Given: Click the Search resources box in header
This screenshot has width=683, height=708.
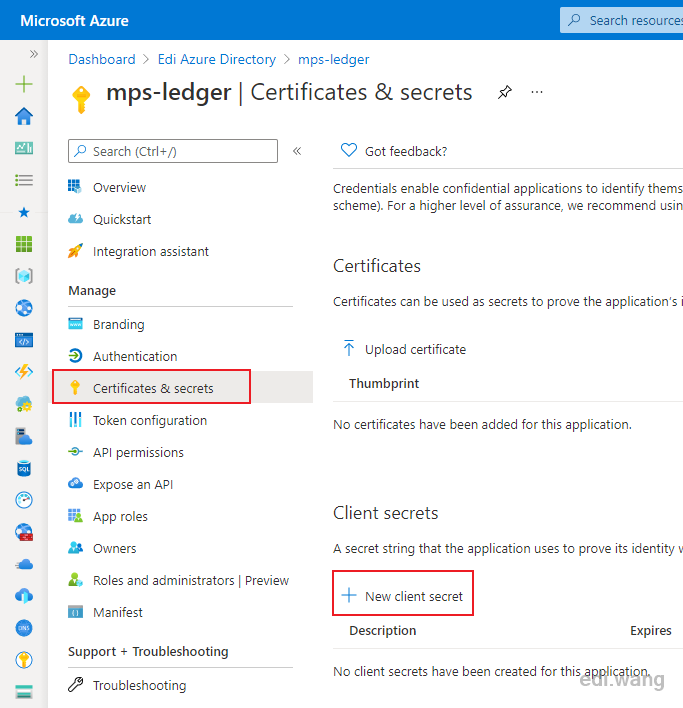Looking at the screenshot, I should (x=622, y=20).
